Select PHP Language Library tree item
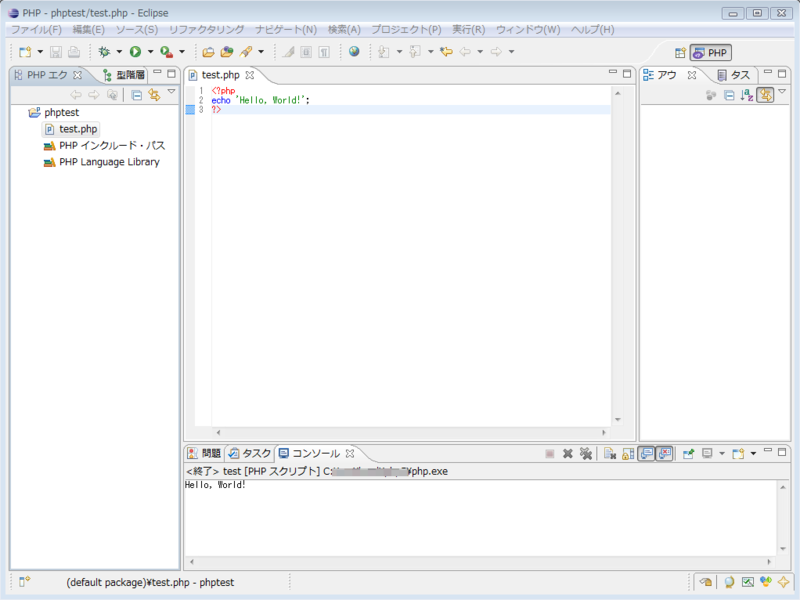The width and height of the screenshot is (800, 600). pyautogui.click(x=102, y=162)
